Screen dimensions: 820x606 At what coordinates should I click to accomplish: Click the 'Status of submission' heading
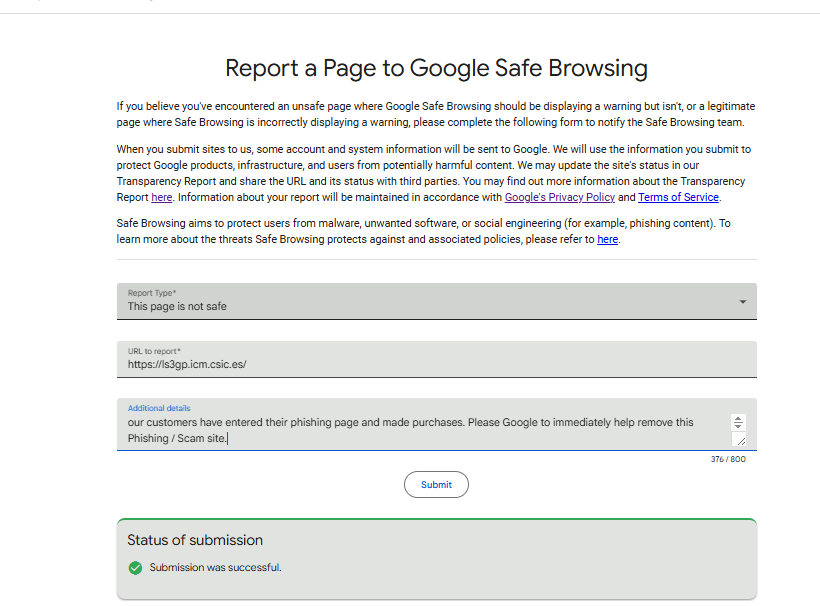(195, 540)
